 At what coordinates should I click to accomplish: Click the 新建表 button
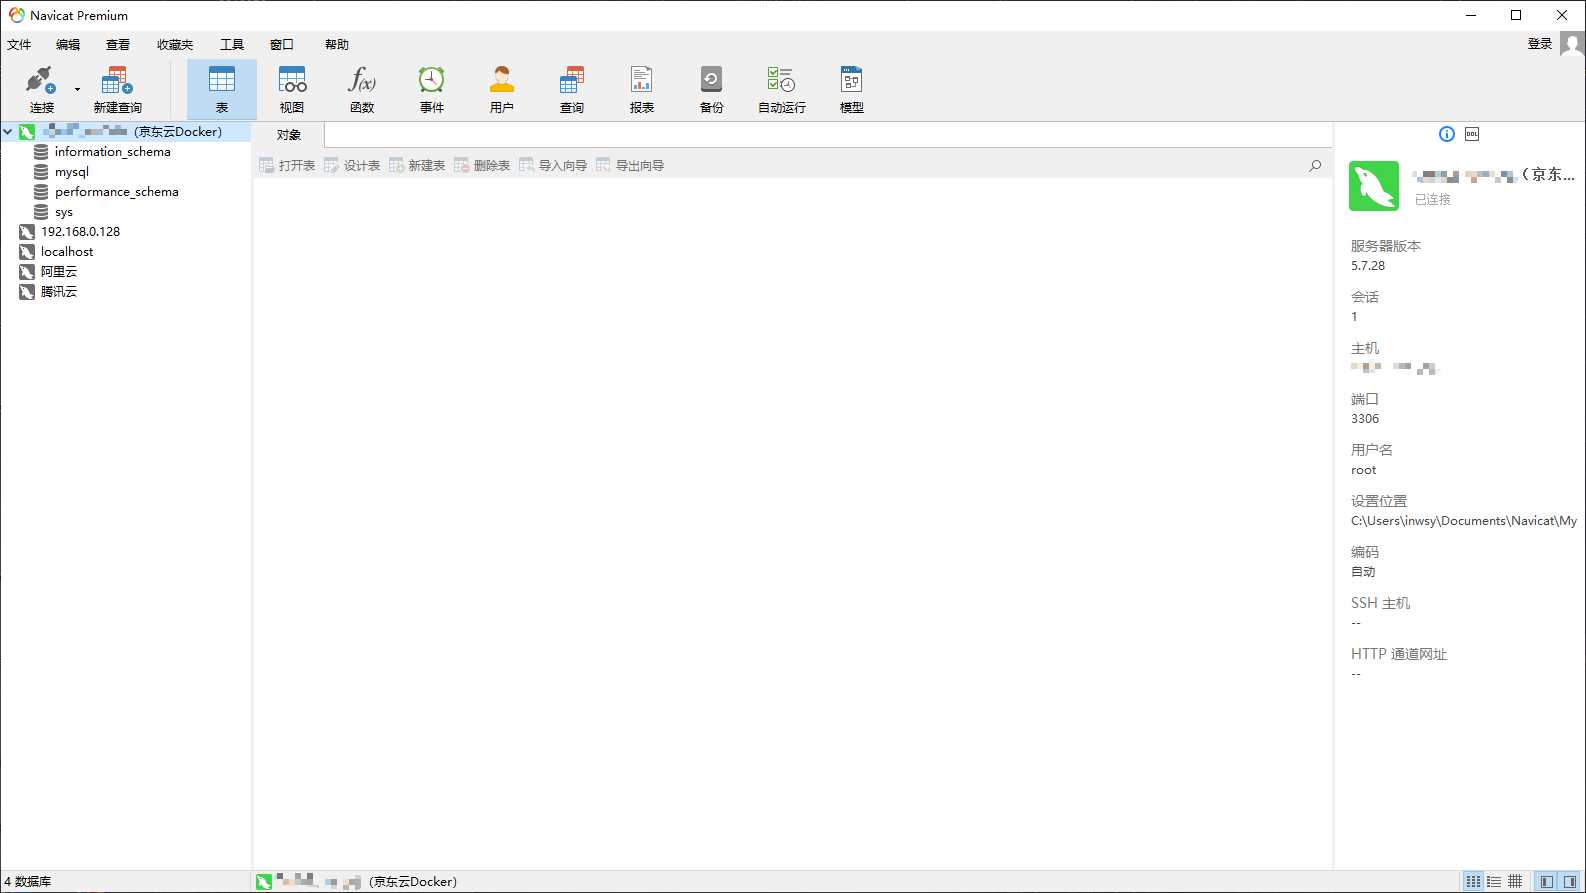417,166
